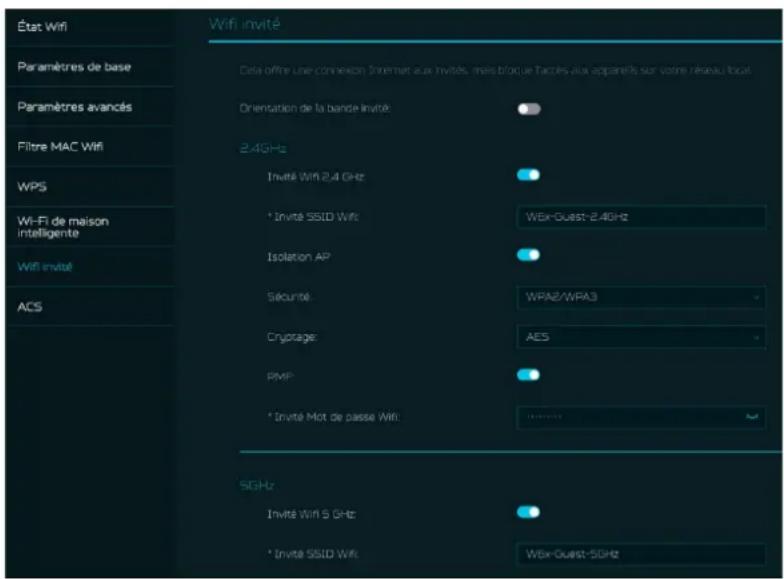
Task: Open the Cryptage AES dropdown
Action: (641, 337)
